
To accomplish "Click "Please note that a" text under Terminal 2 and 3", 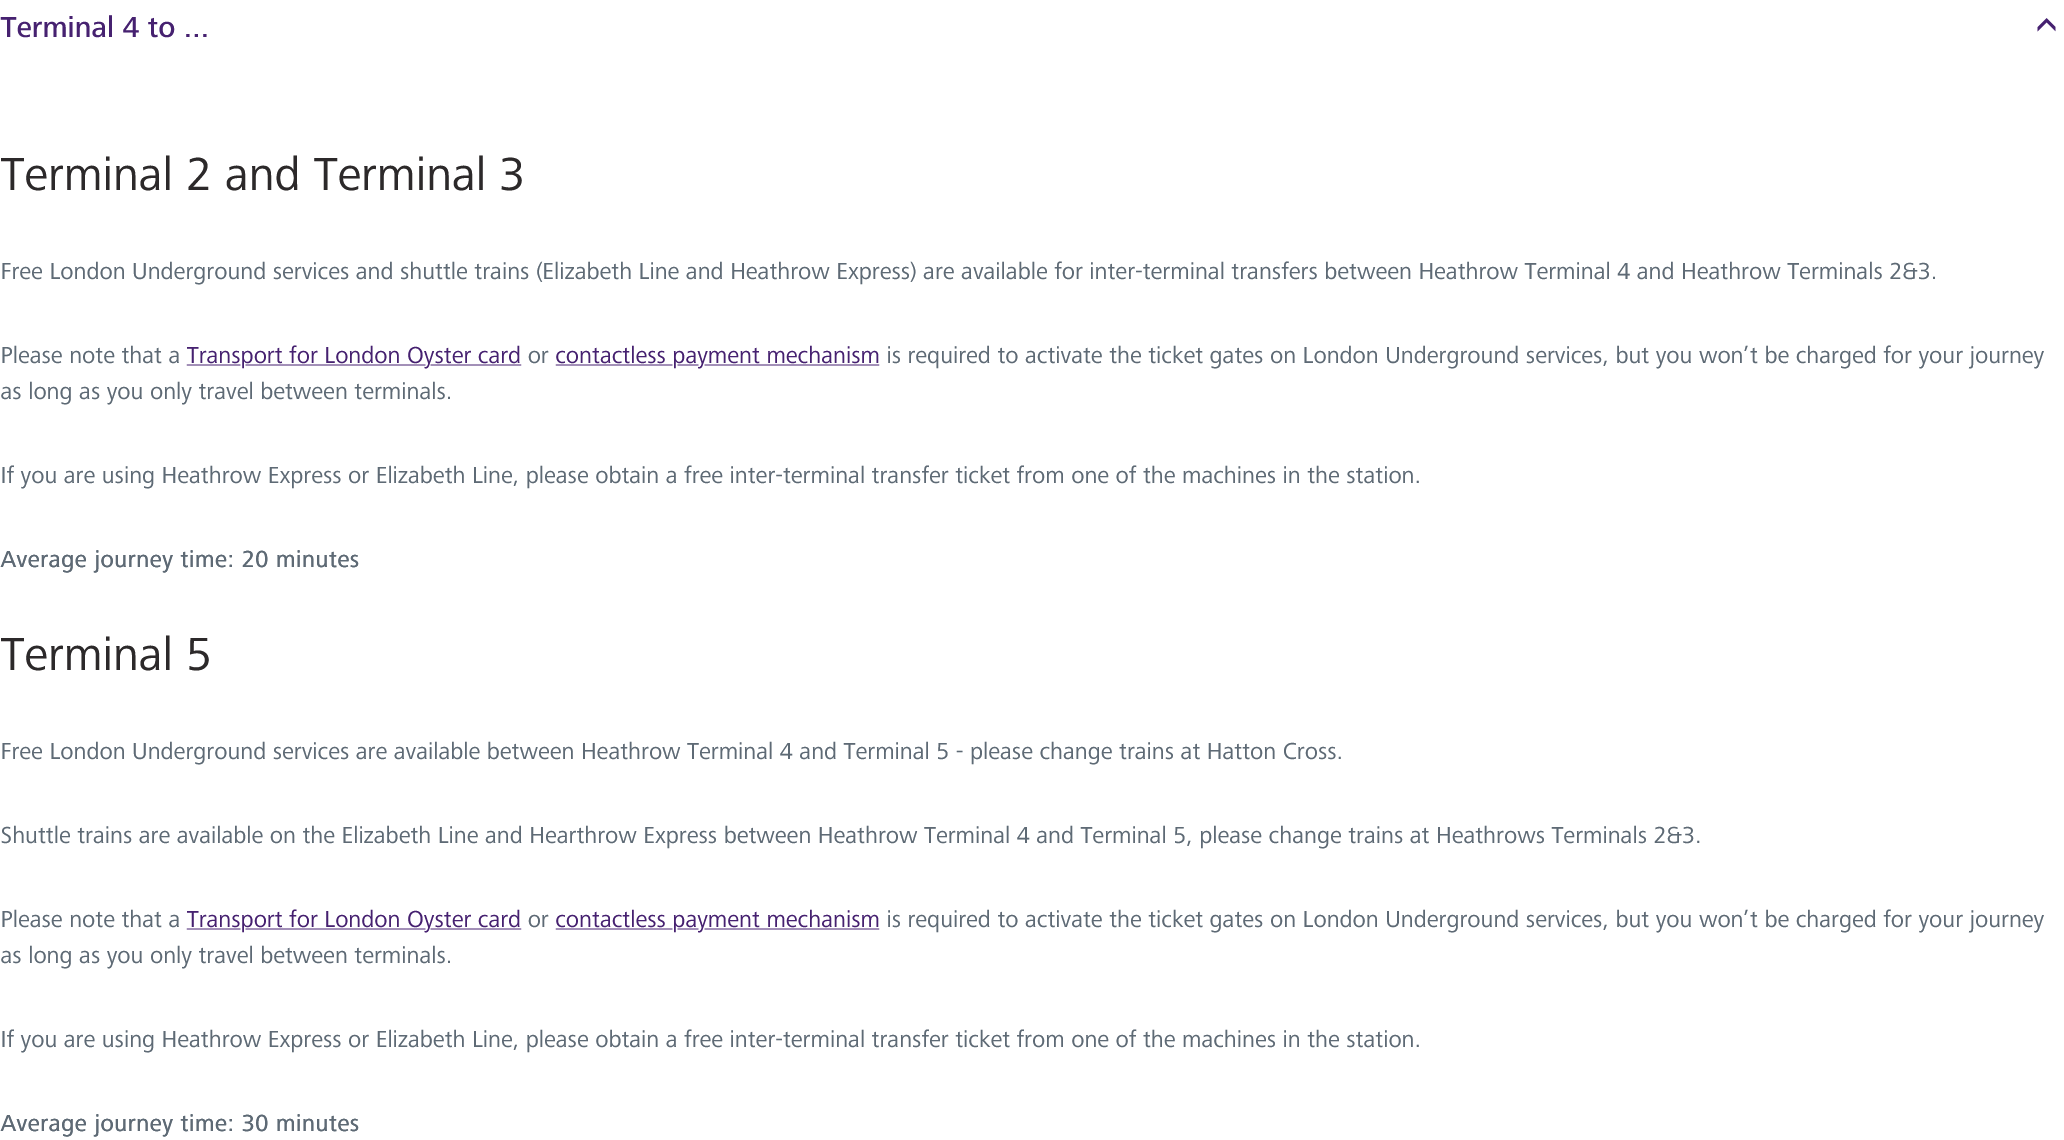I will [90, 356].
